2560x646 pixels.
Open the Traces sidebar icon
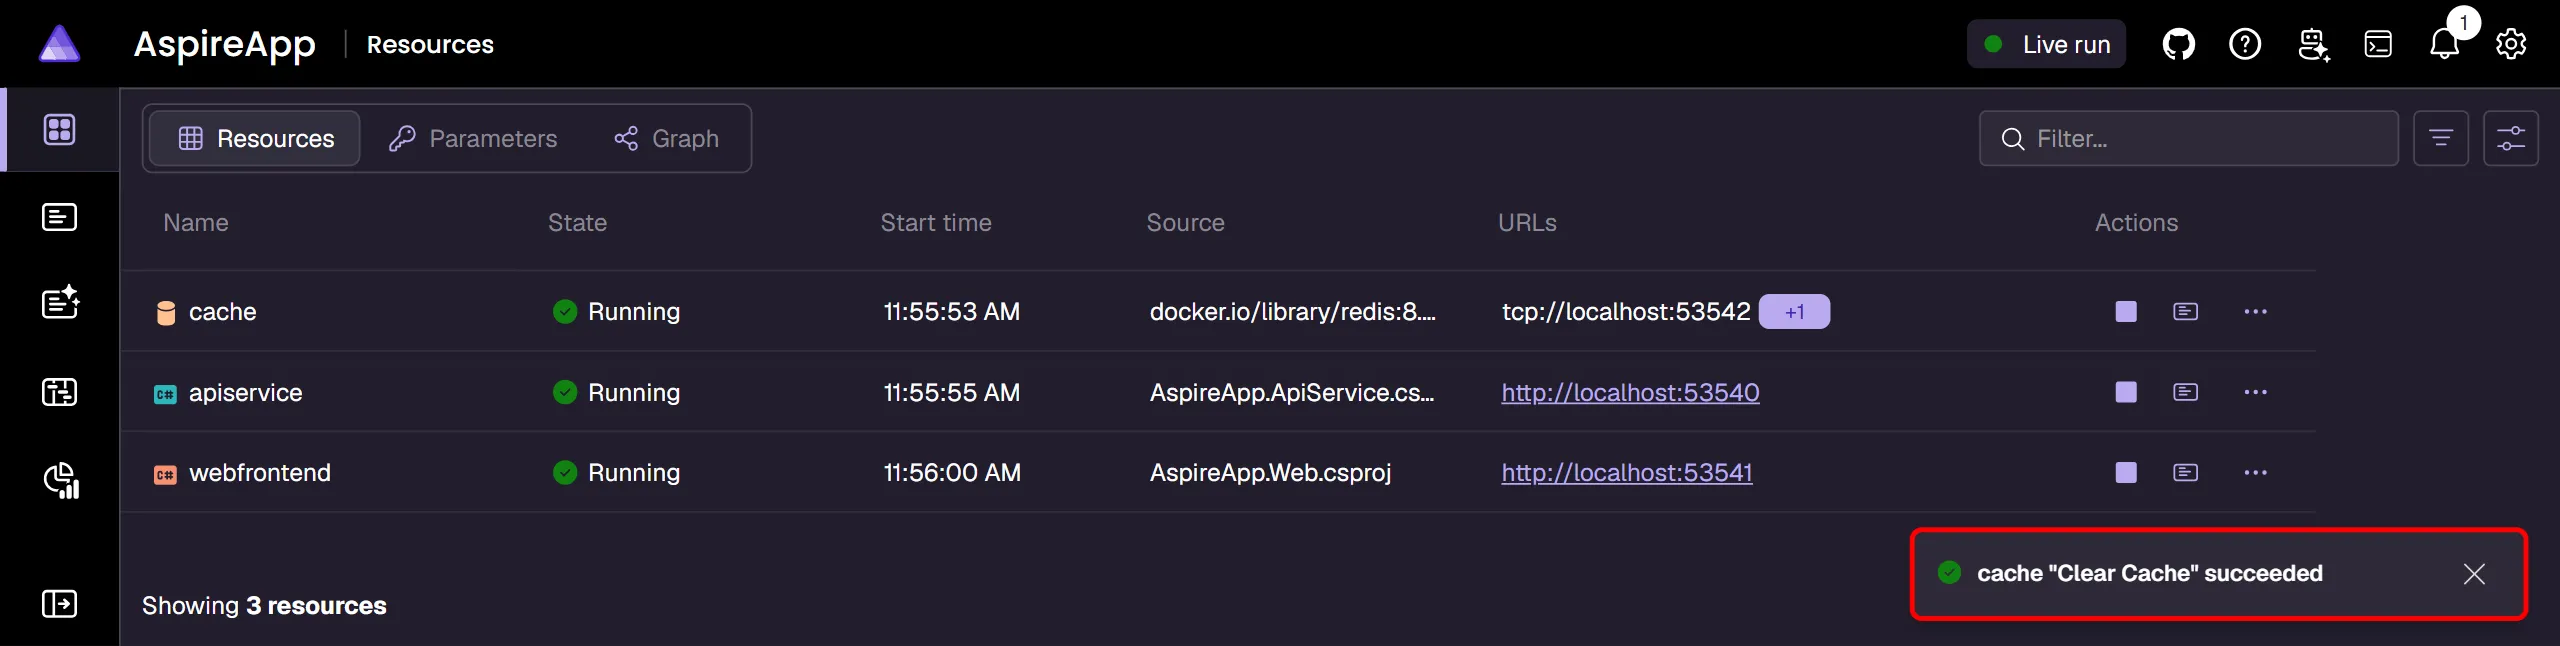point(60,392)
